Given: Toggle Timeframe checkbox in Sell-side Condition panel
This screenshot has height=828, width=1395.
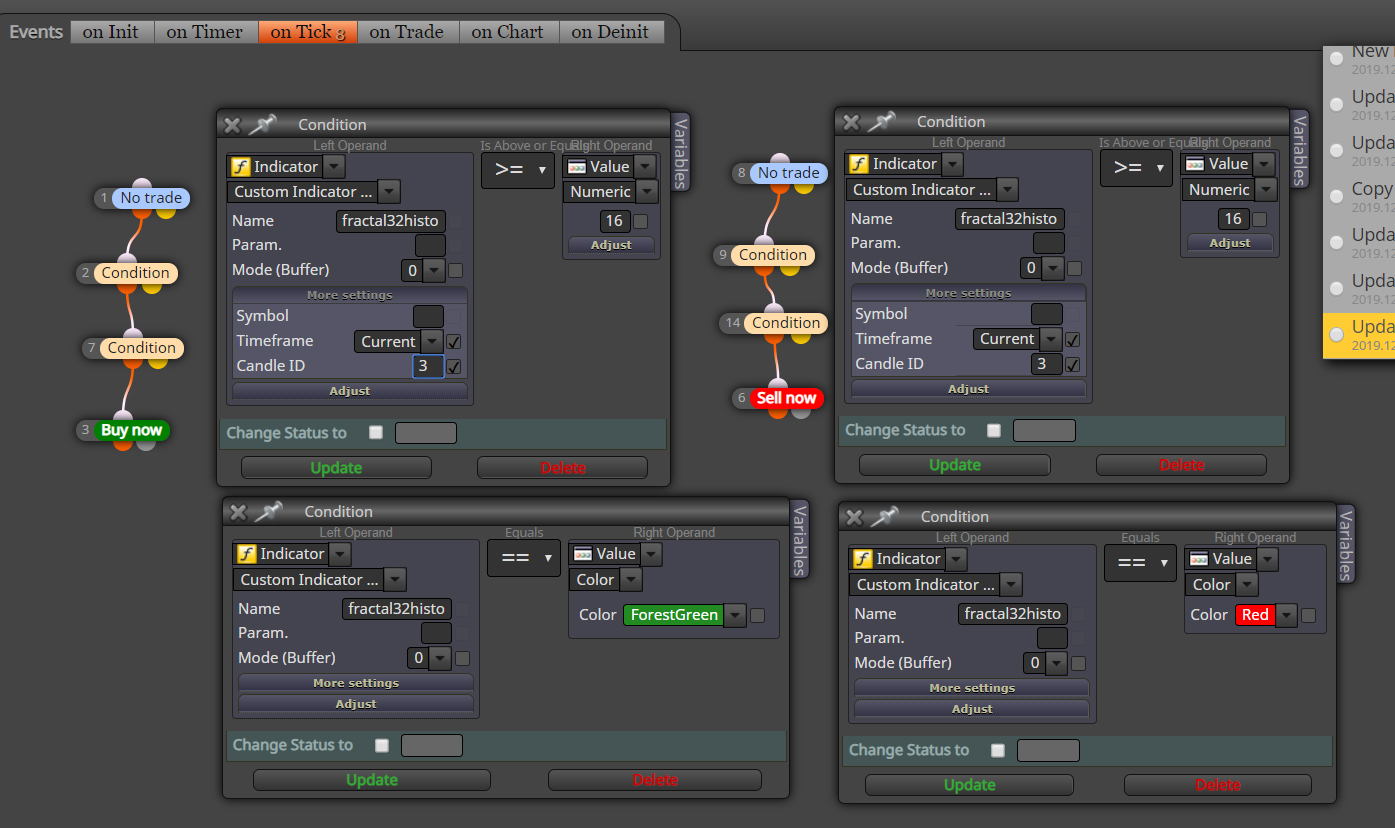Looking at the screenshot, I should coord(1073,340).
